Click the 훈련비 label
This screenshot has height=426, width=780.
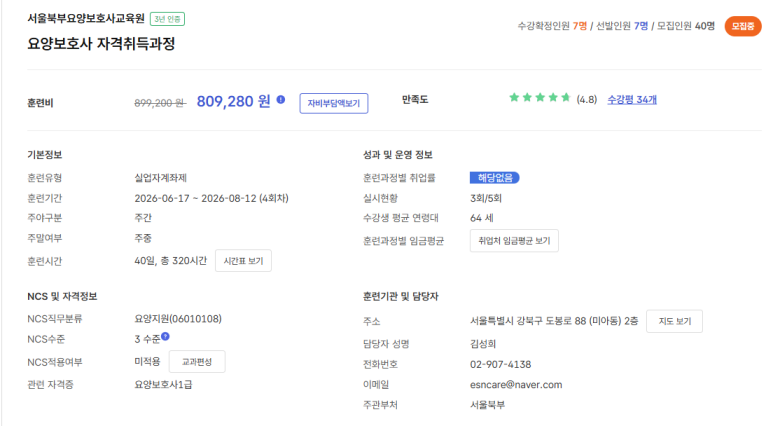(40, 103)
